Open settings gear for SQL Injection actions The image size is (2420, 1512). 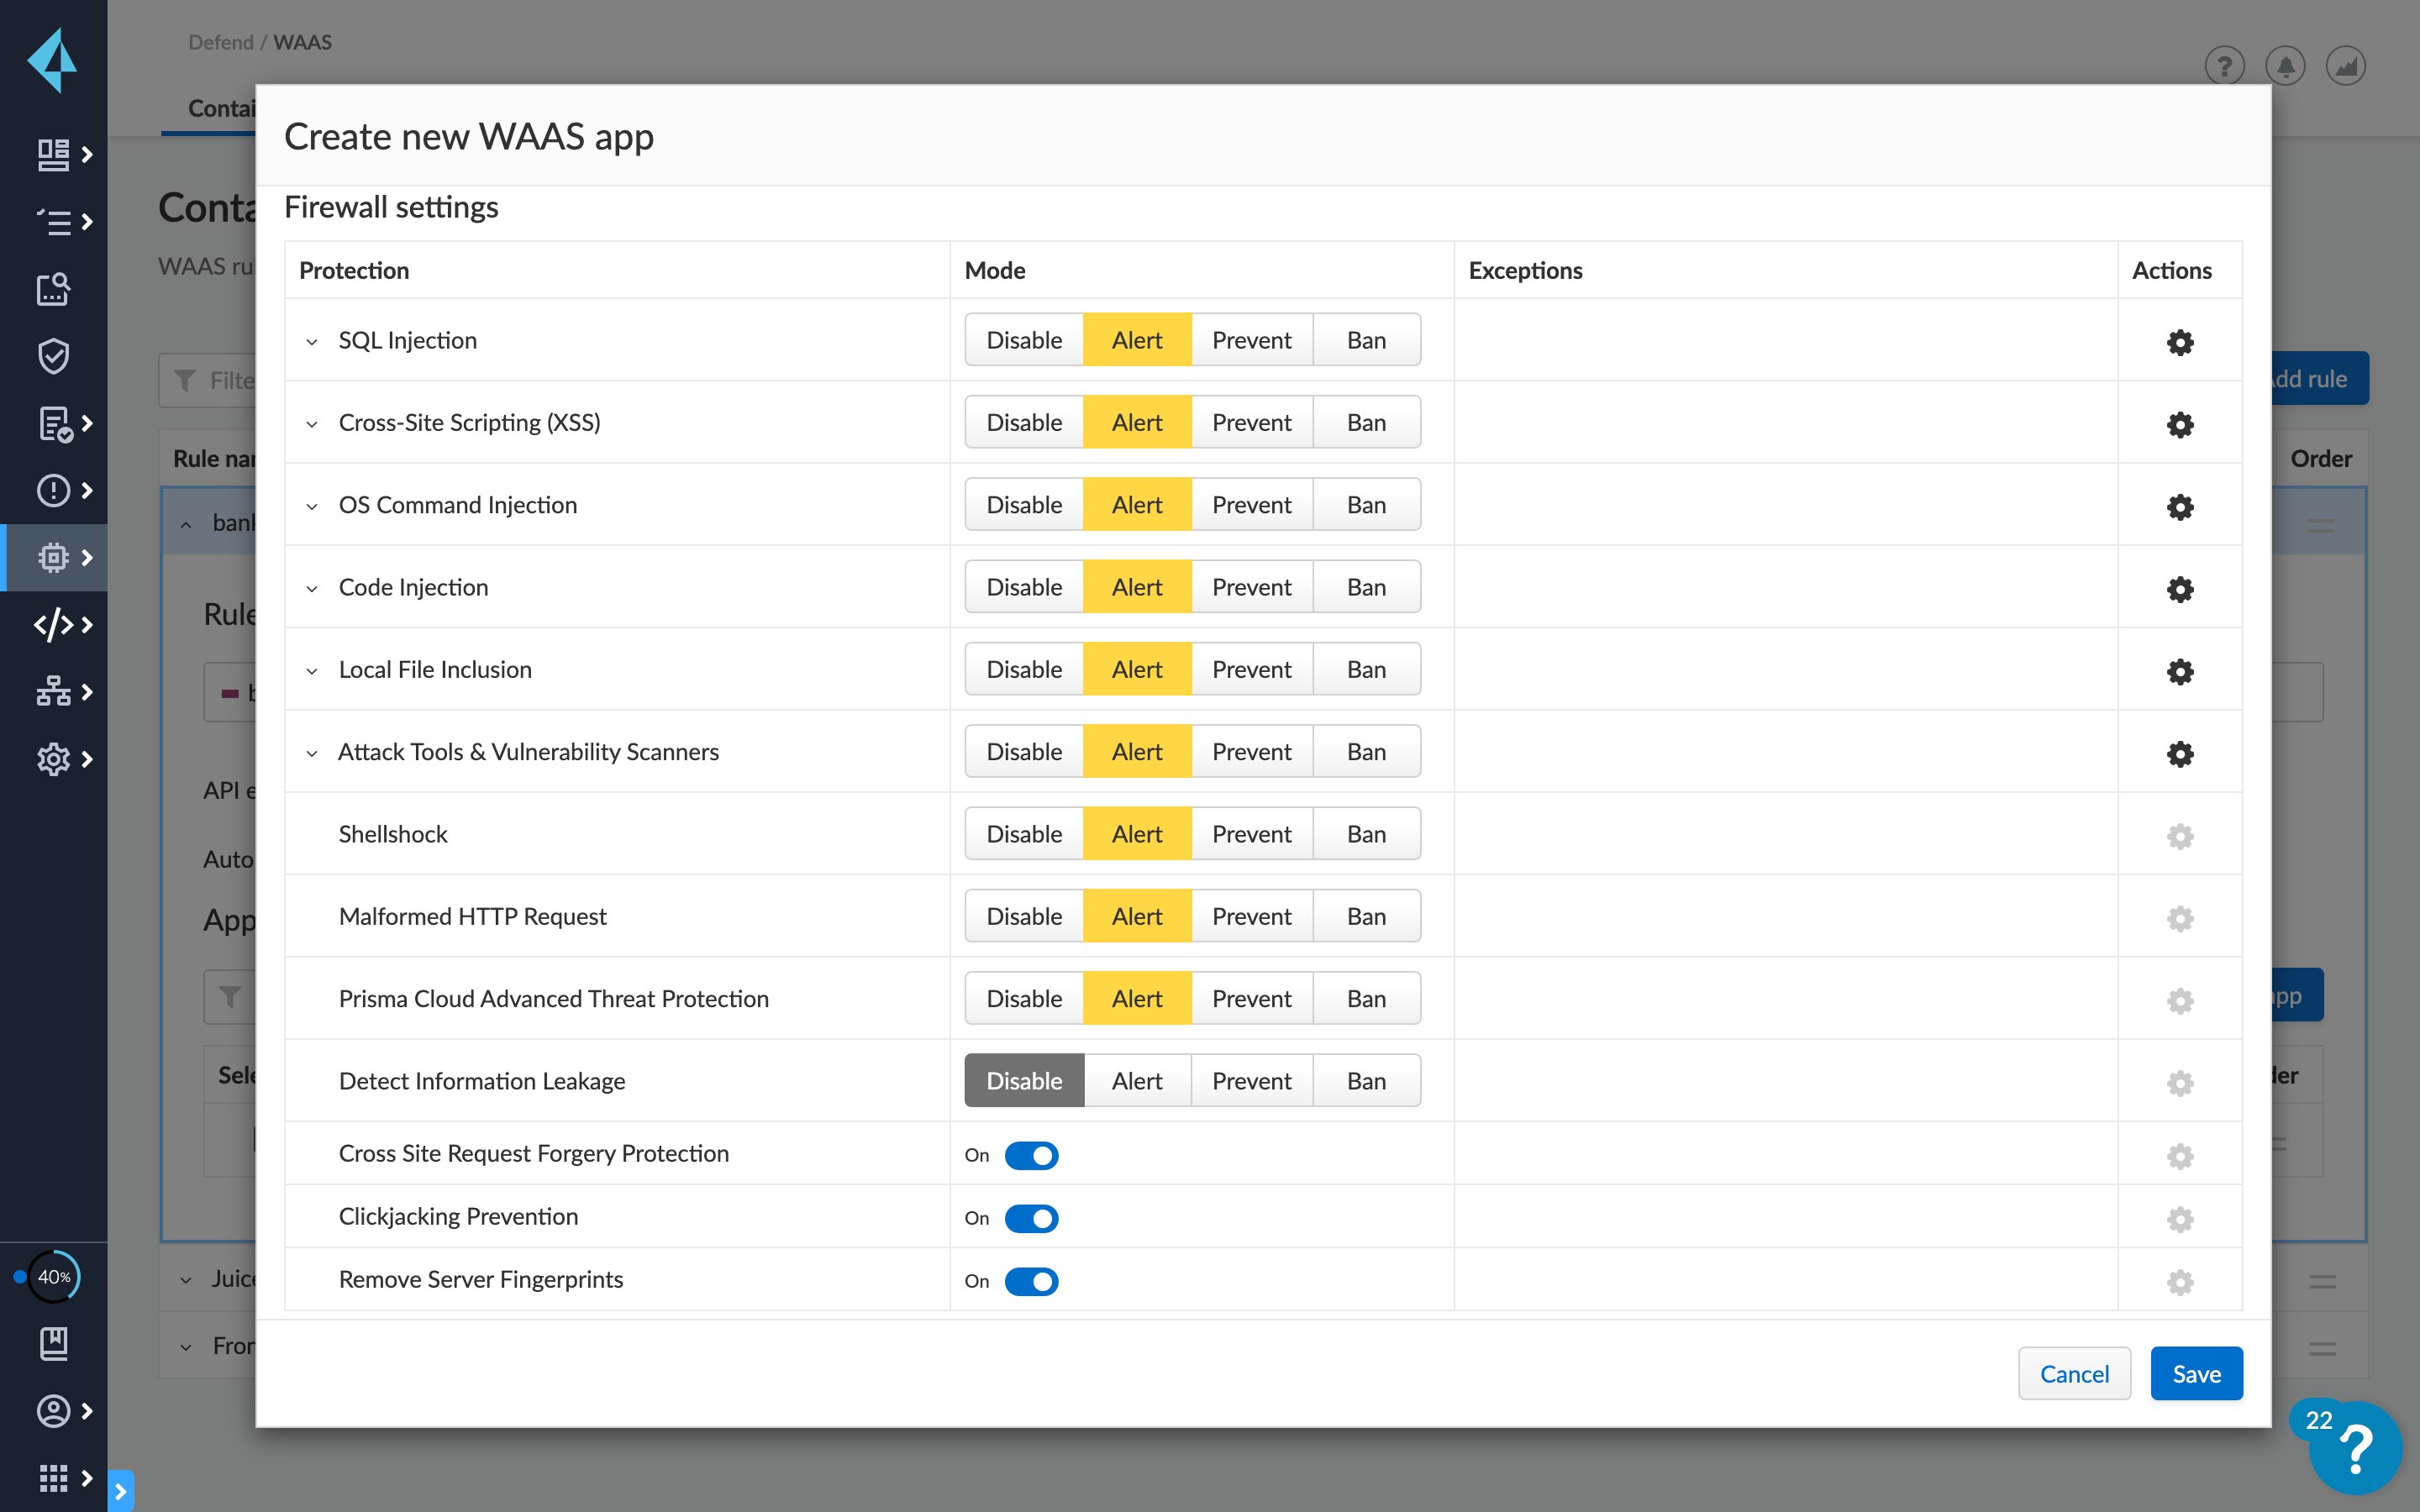(2180, 341)
